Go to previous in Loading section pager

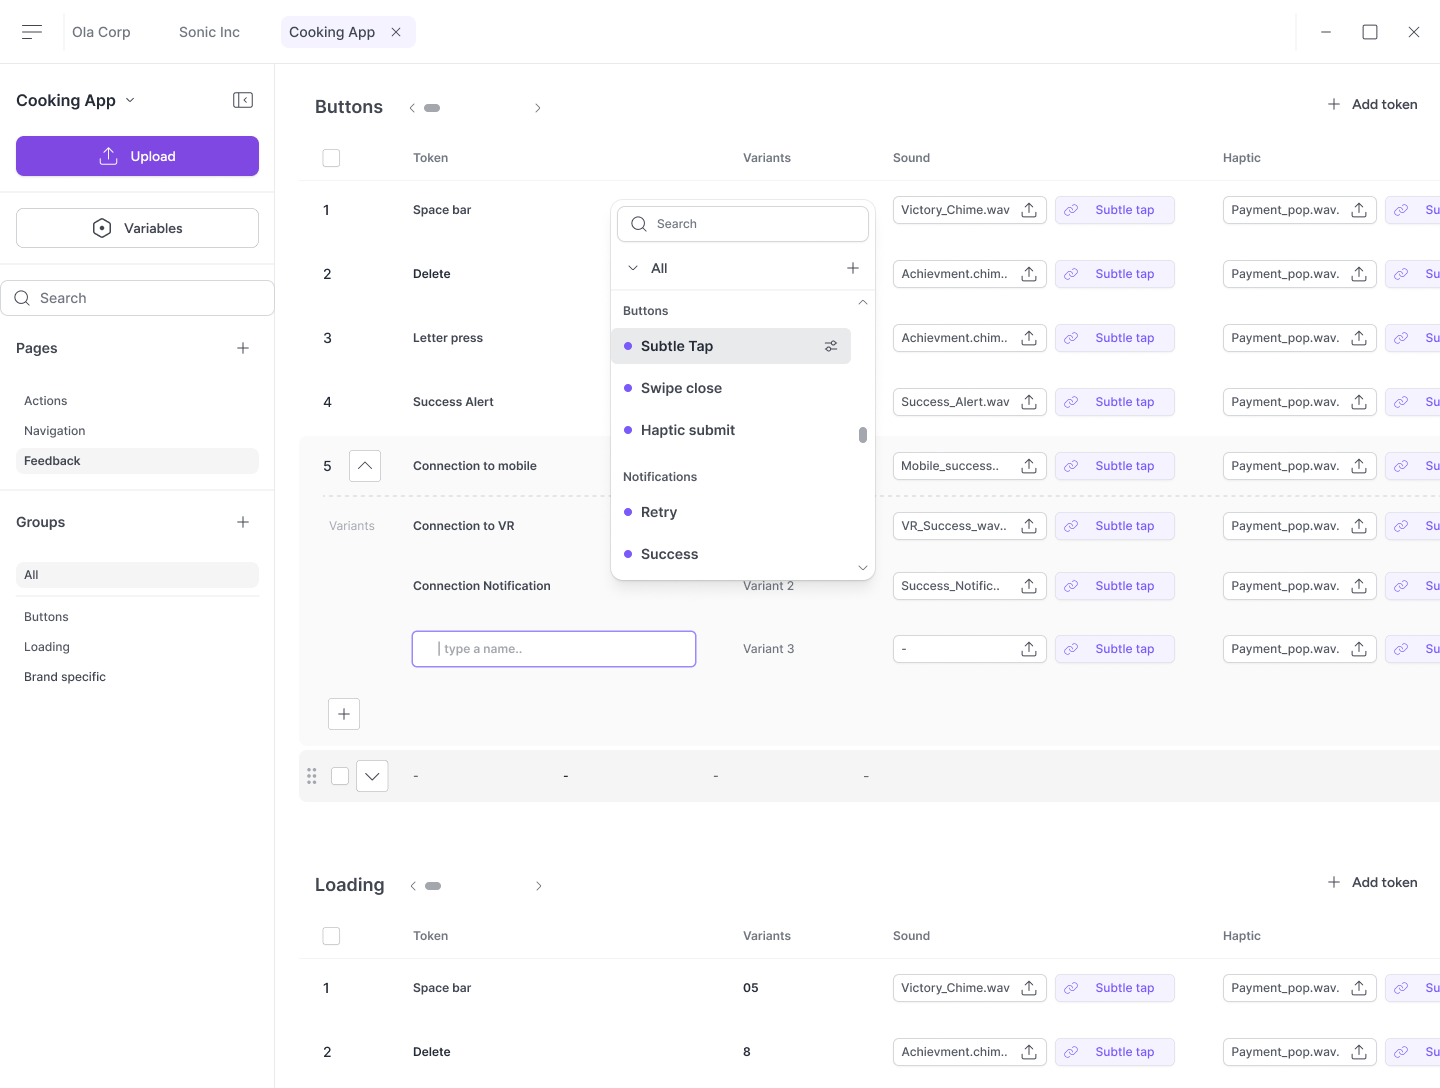point(412,886)
